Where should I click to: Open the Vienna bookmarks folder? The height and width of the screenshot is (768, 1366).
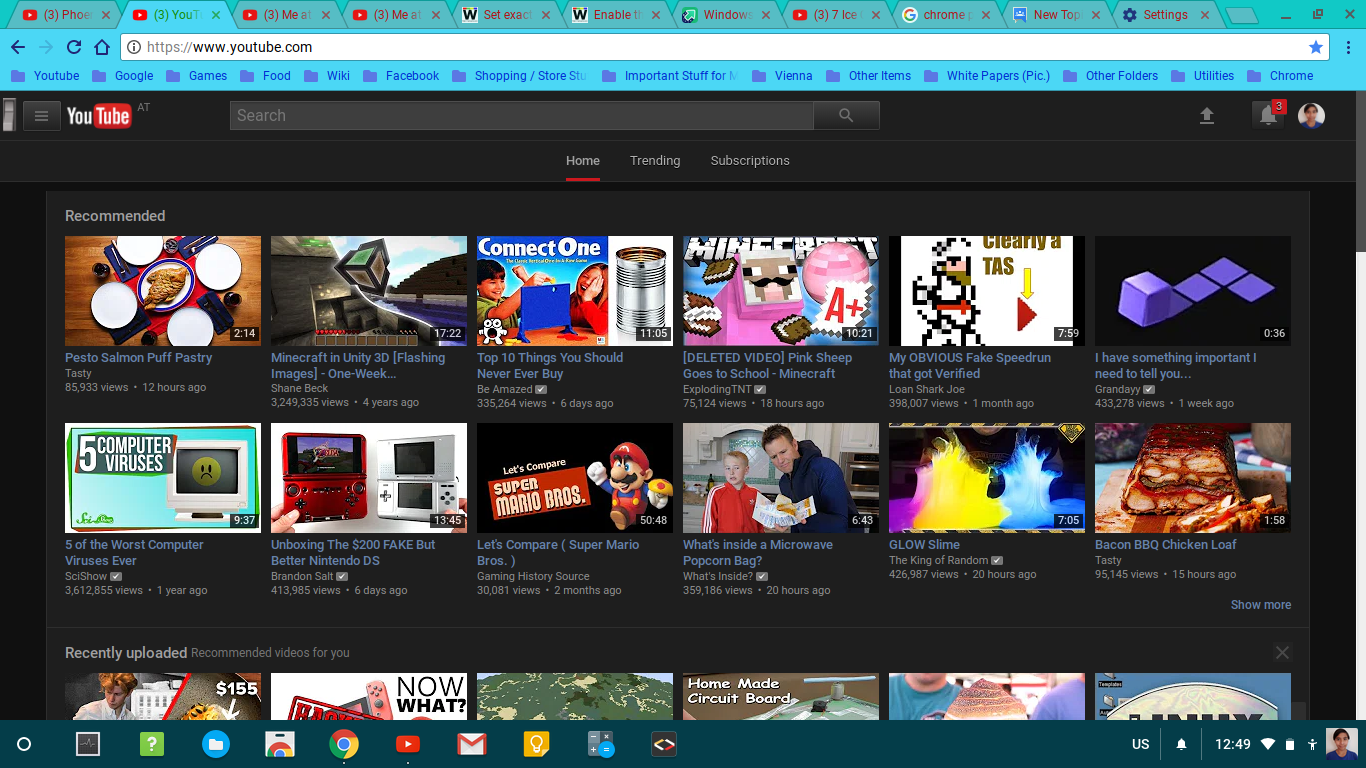(781, 76)
